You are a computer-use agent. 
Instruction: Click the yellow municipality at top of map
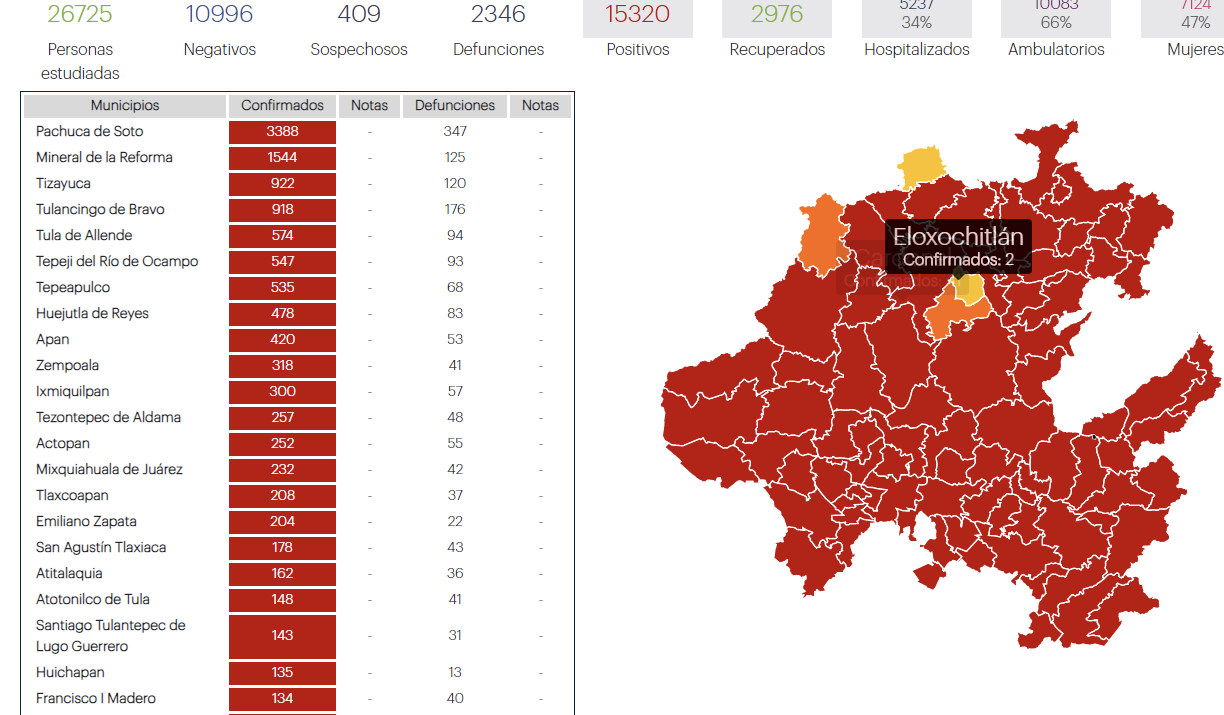[x=920, y=166]
